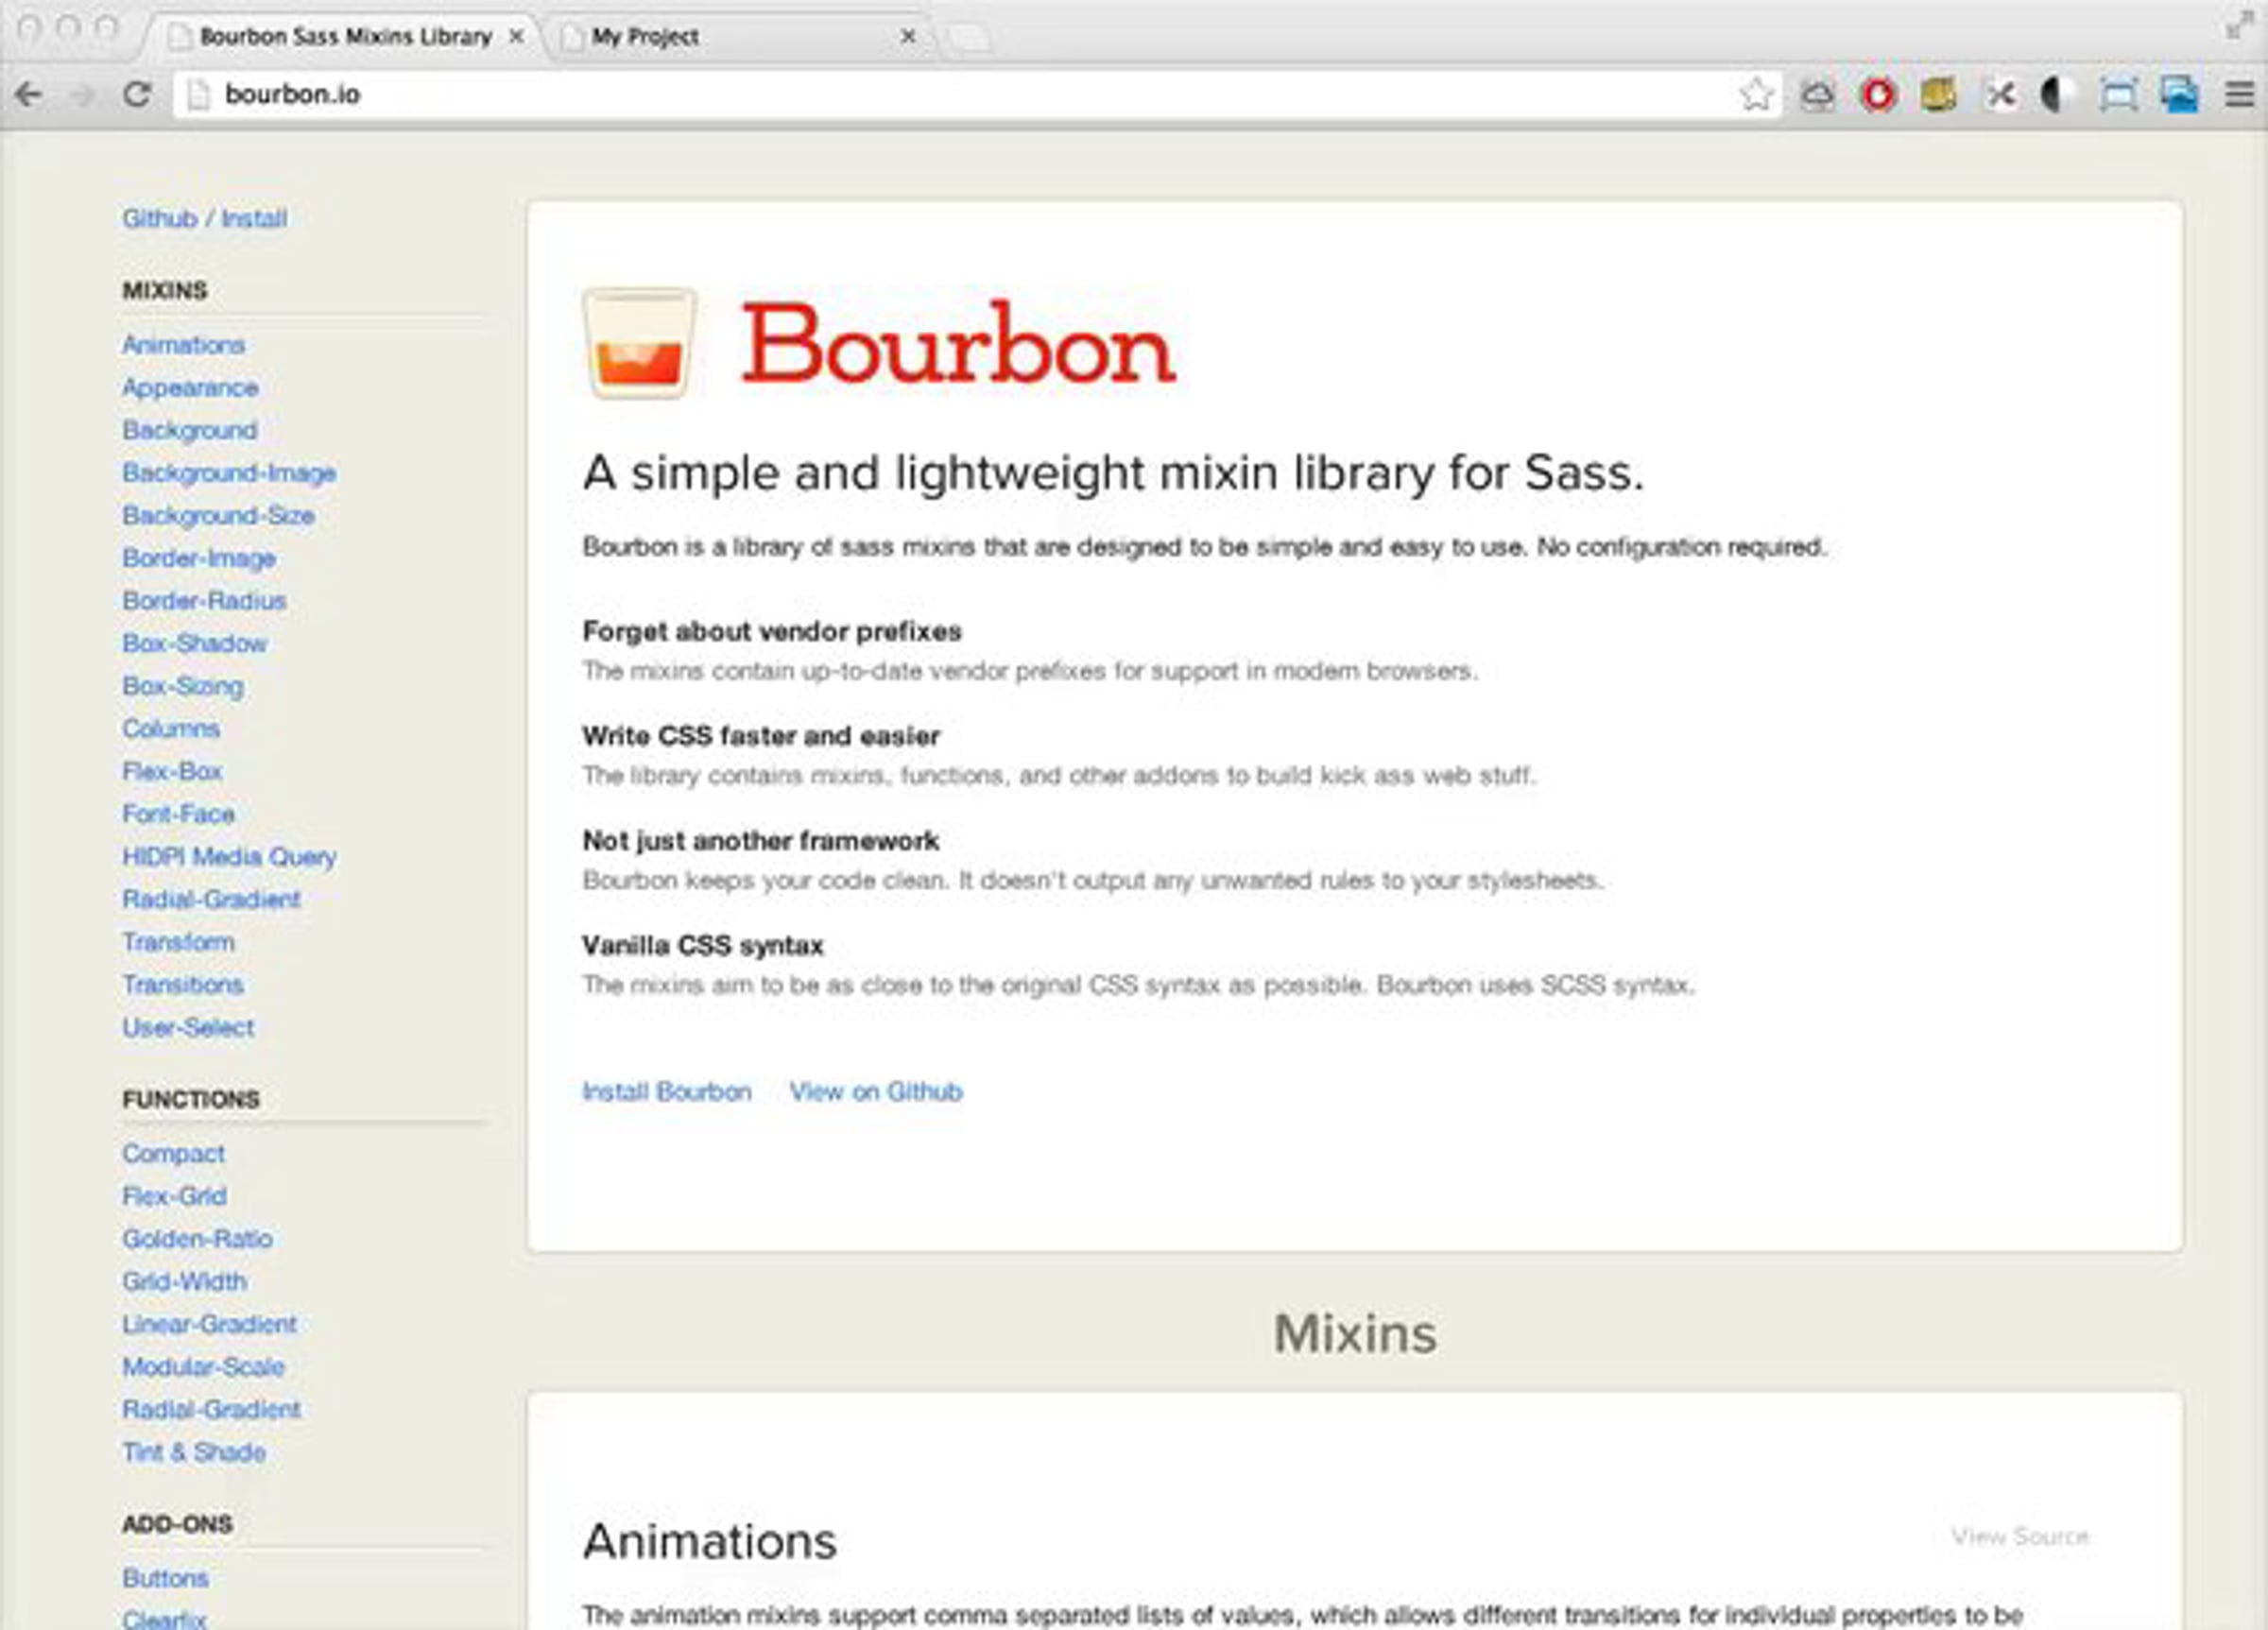Image resolution: width=2268 pixels, height=1630 pixels.
Task: Click the fullscreen arrows icon in title bar
Action: click(x=2239, y=26)
